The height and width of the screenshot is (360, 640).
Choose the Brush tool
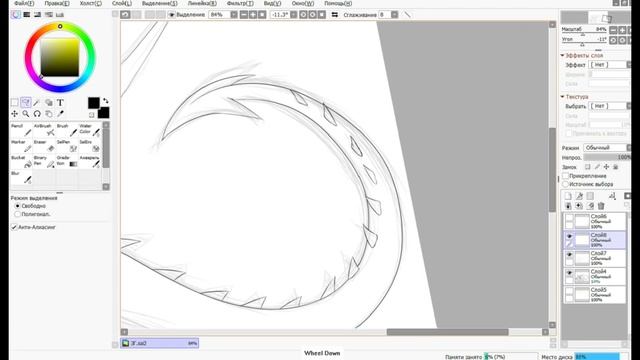tap(67, 129)
